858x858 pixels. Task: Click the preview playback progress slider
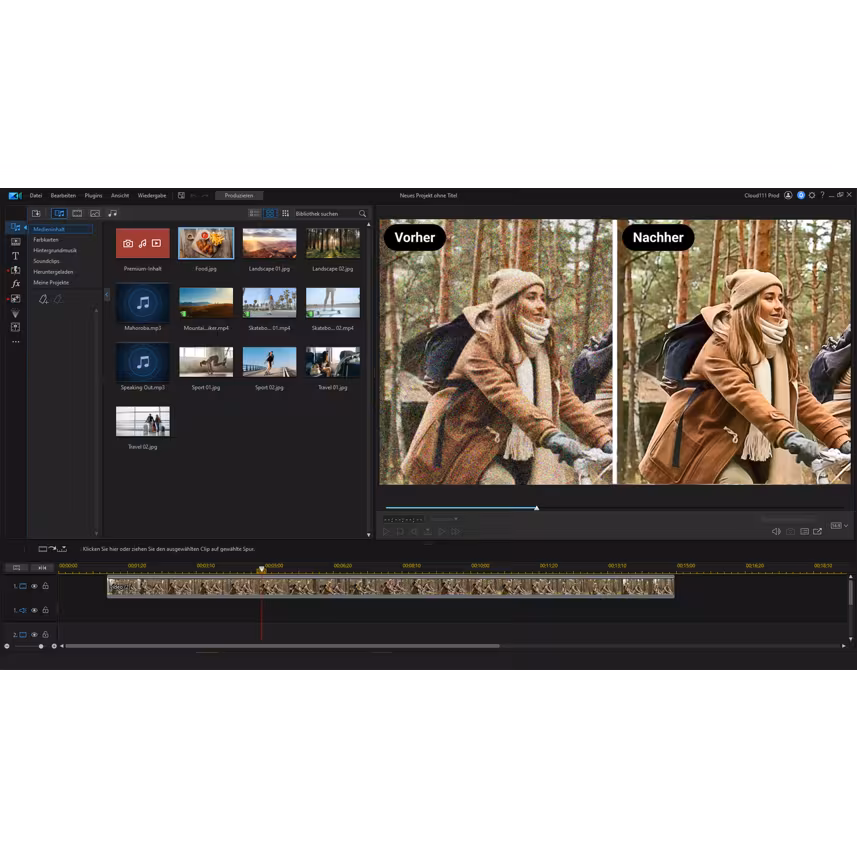coord(536,508)
